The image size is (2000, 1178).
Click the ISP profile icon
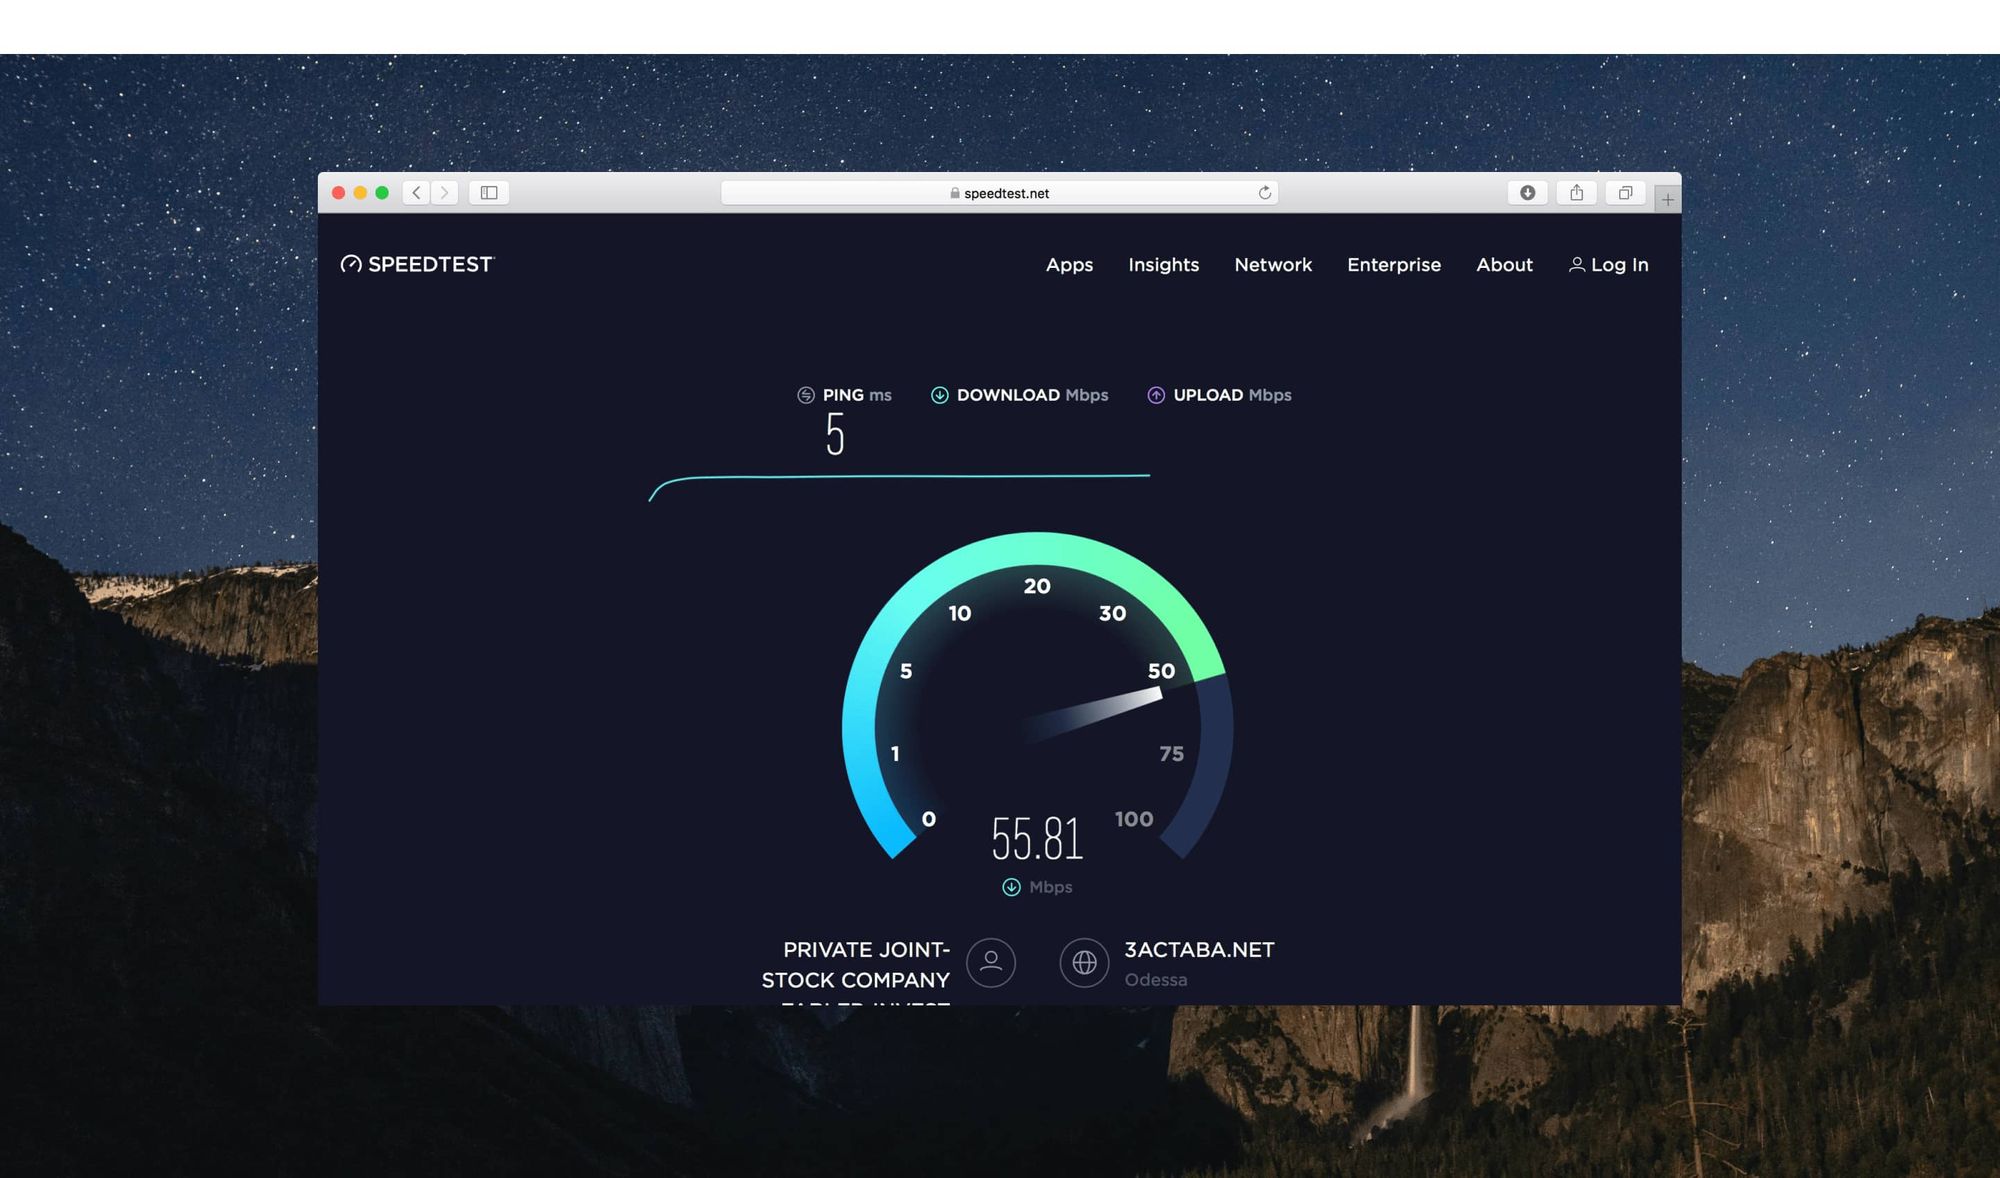point(994,962)
